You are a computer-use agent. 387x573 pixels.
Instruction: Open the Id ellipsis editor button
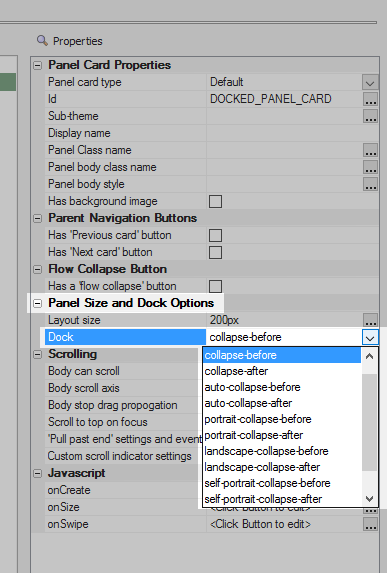[x=370, y=99]
